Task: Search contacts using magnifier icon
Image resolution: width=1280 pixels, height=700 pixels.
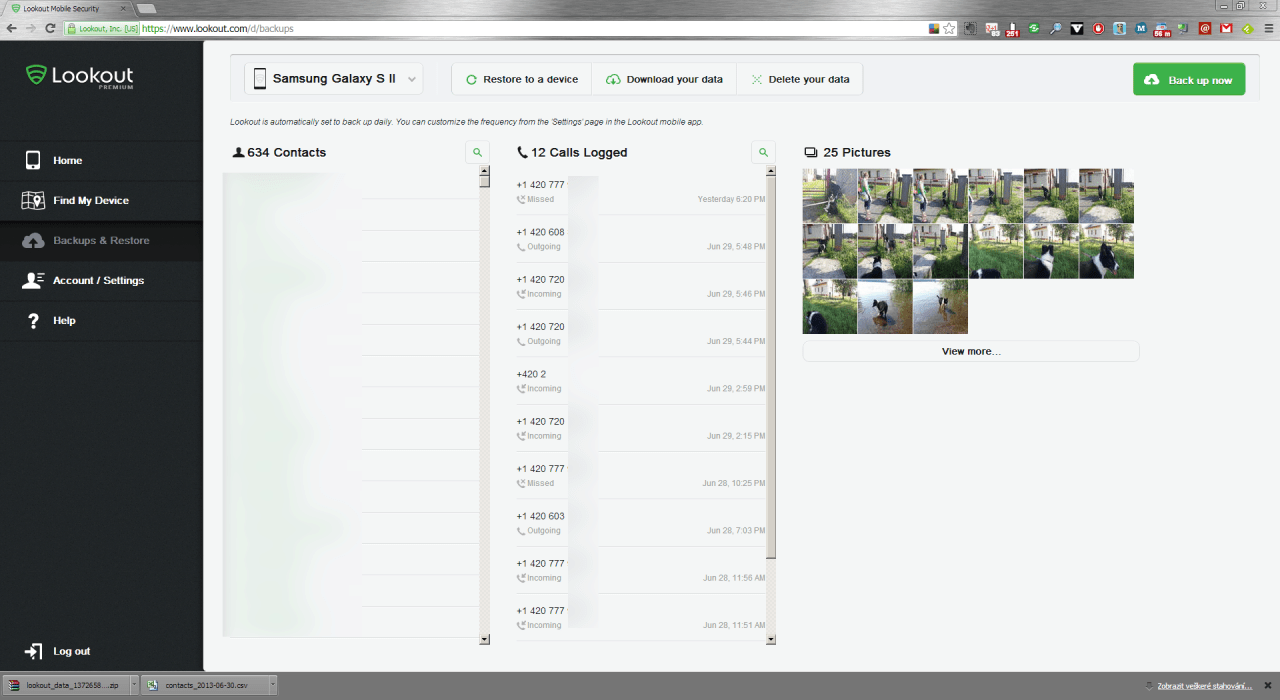Action: click(x=477, y=152)
